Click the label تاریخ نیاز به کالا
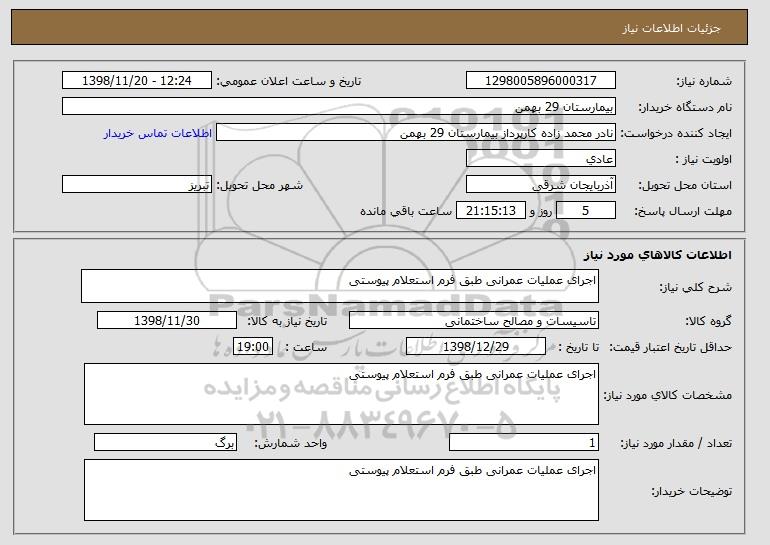The image size is (770, 545). point(287,322)
